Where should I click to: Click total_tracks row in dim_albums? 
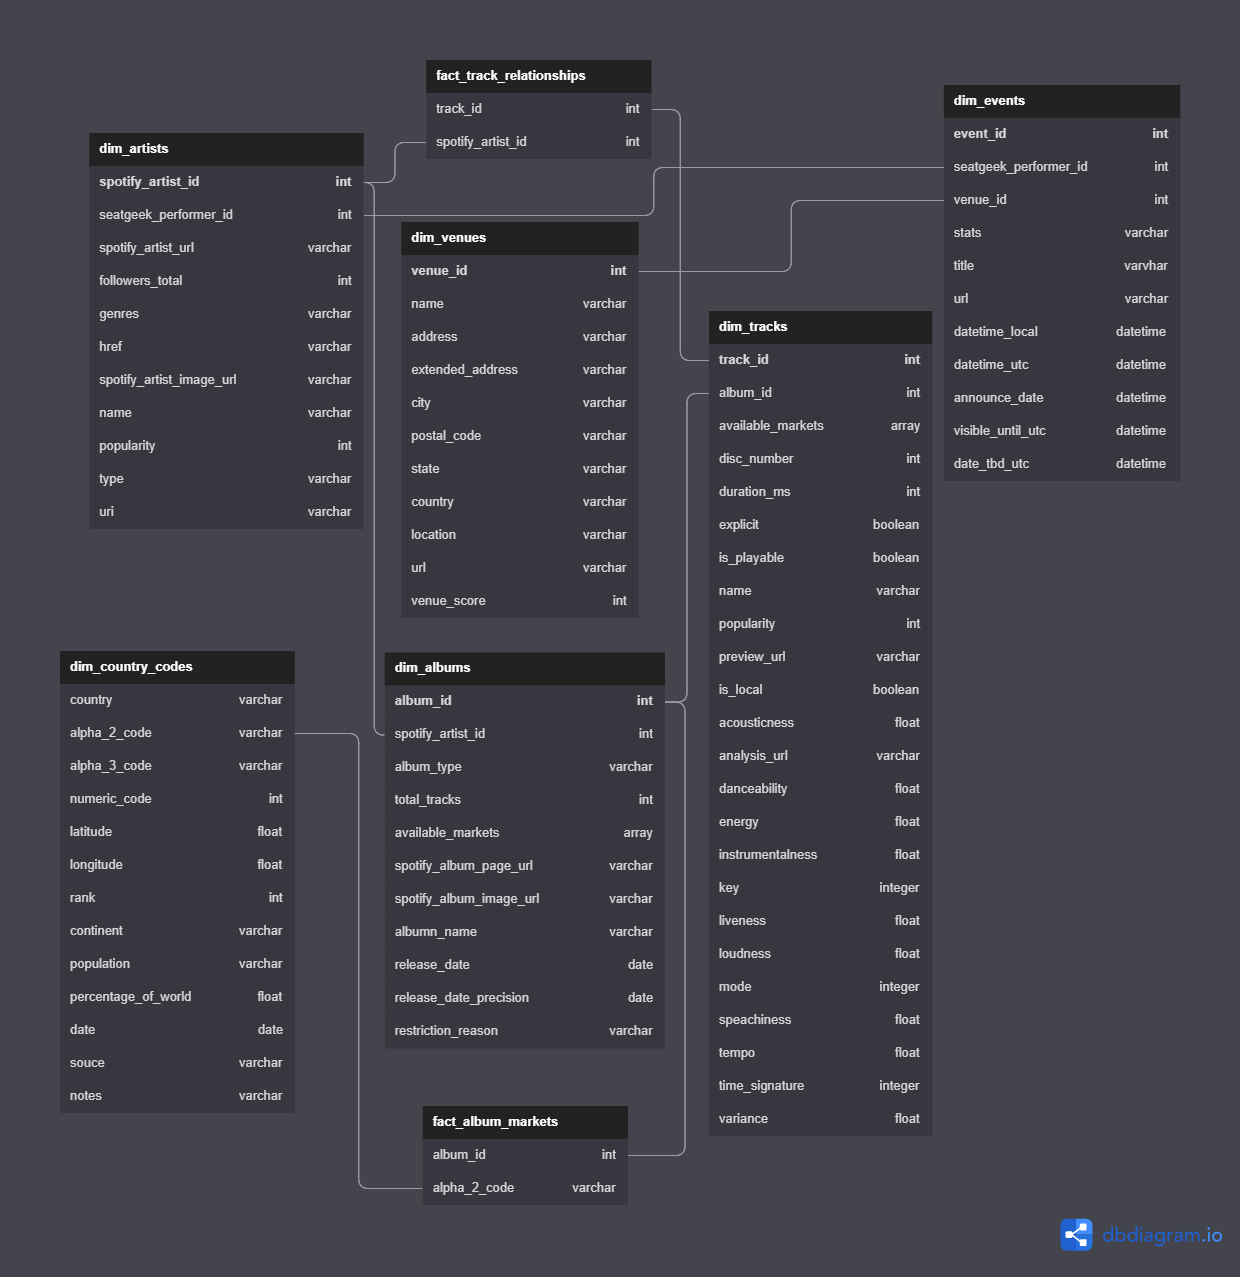525,800
